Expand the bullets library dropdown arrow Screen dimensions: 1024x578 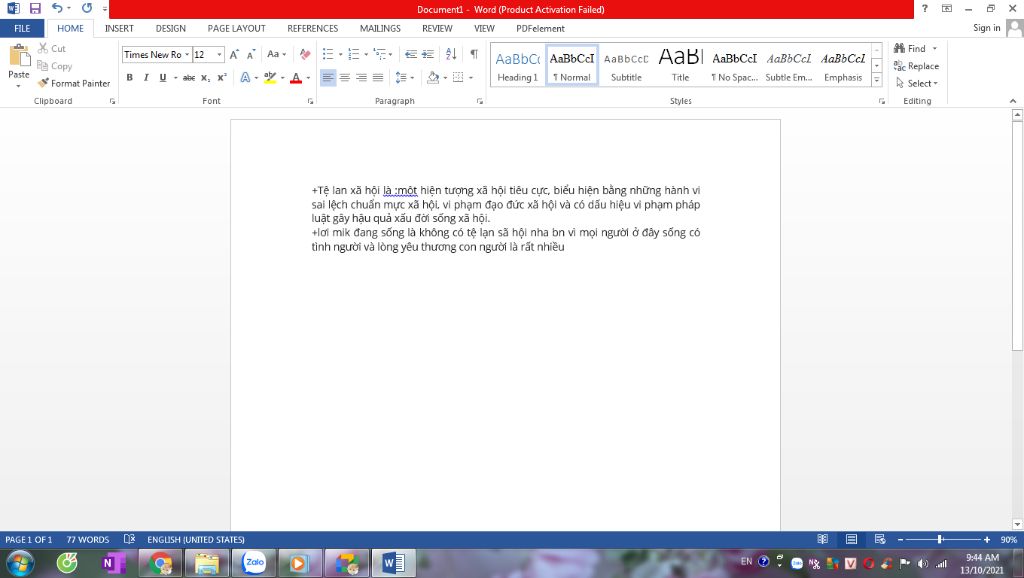340,54
